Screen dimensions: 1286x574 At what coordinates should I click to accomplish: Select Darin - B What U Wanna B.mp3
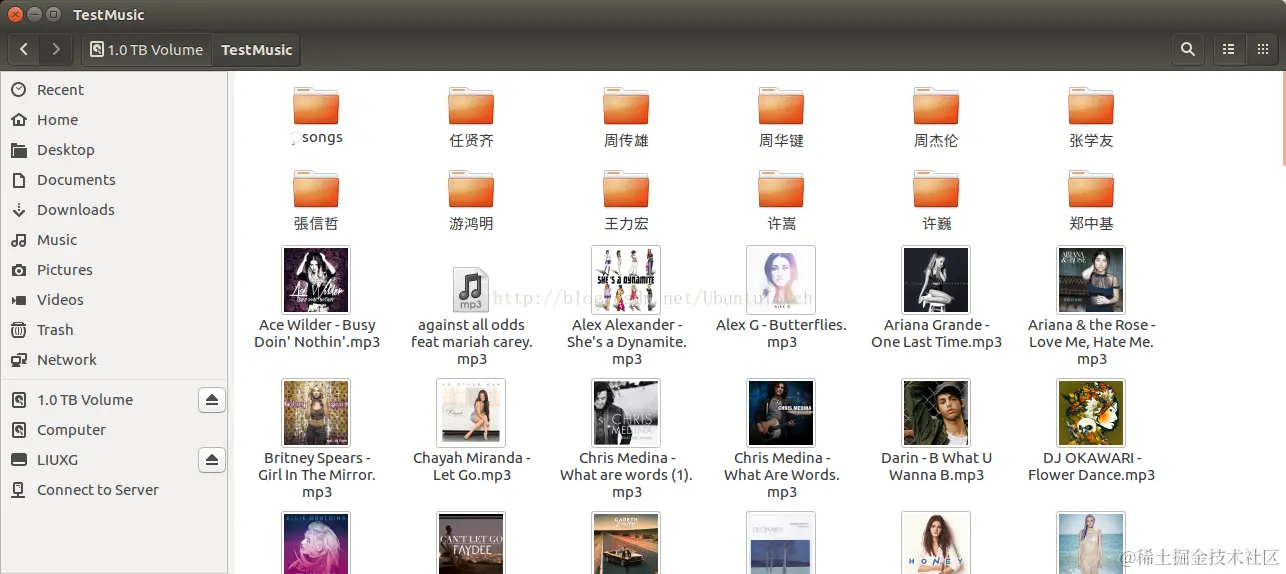click(x=936, y=431)
